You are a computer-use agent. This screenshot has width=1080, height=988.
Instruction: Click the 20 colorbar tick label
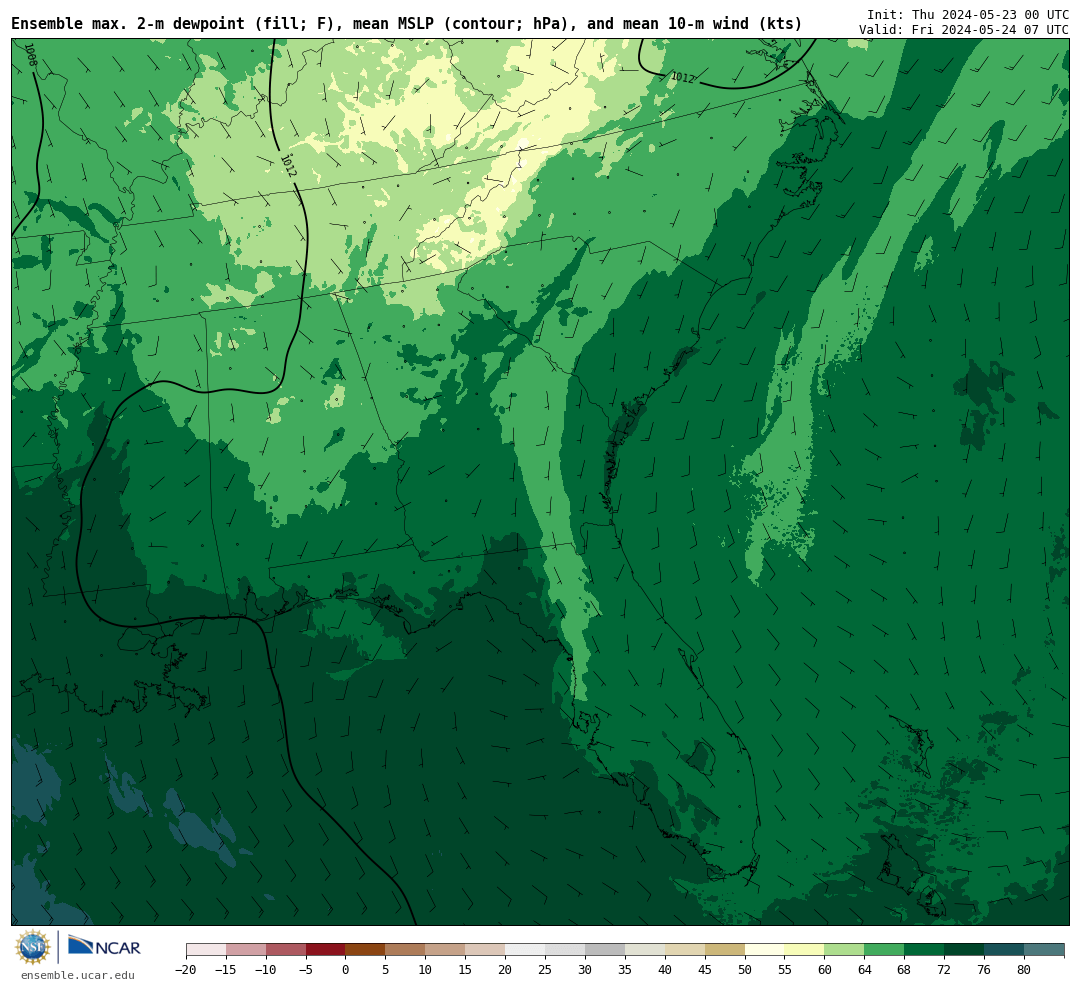pyautogui.click(x=506, y=970)
